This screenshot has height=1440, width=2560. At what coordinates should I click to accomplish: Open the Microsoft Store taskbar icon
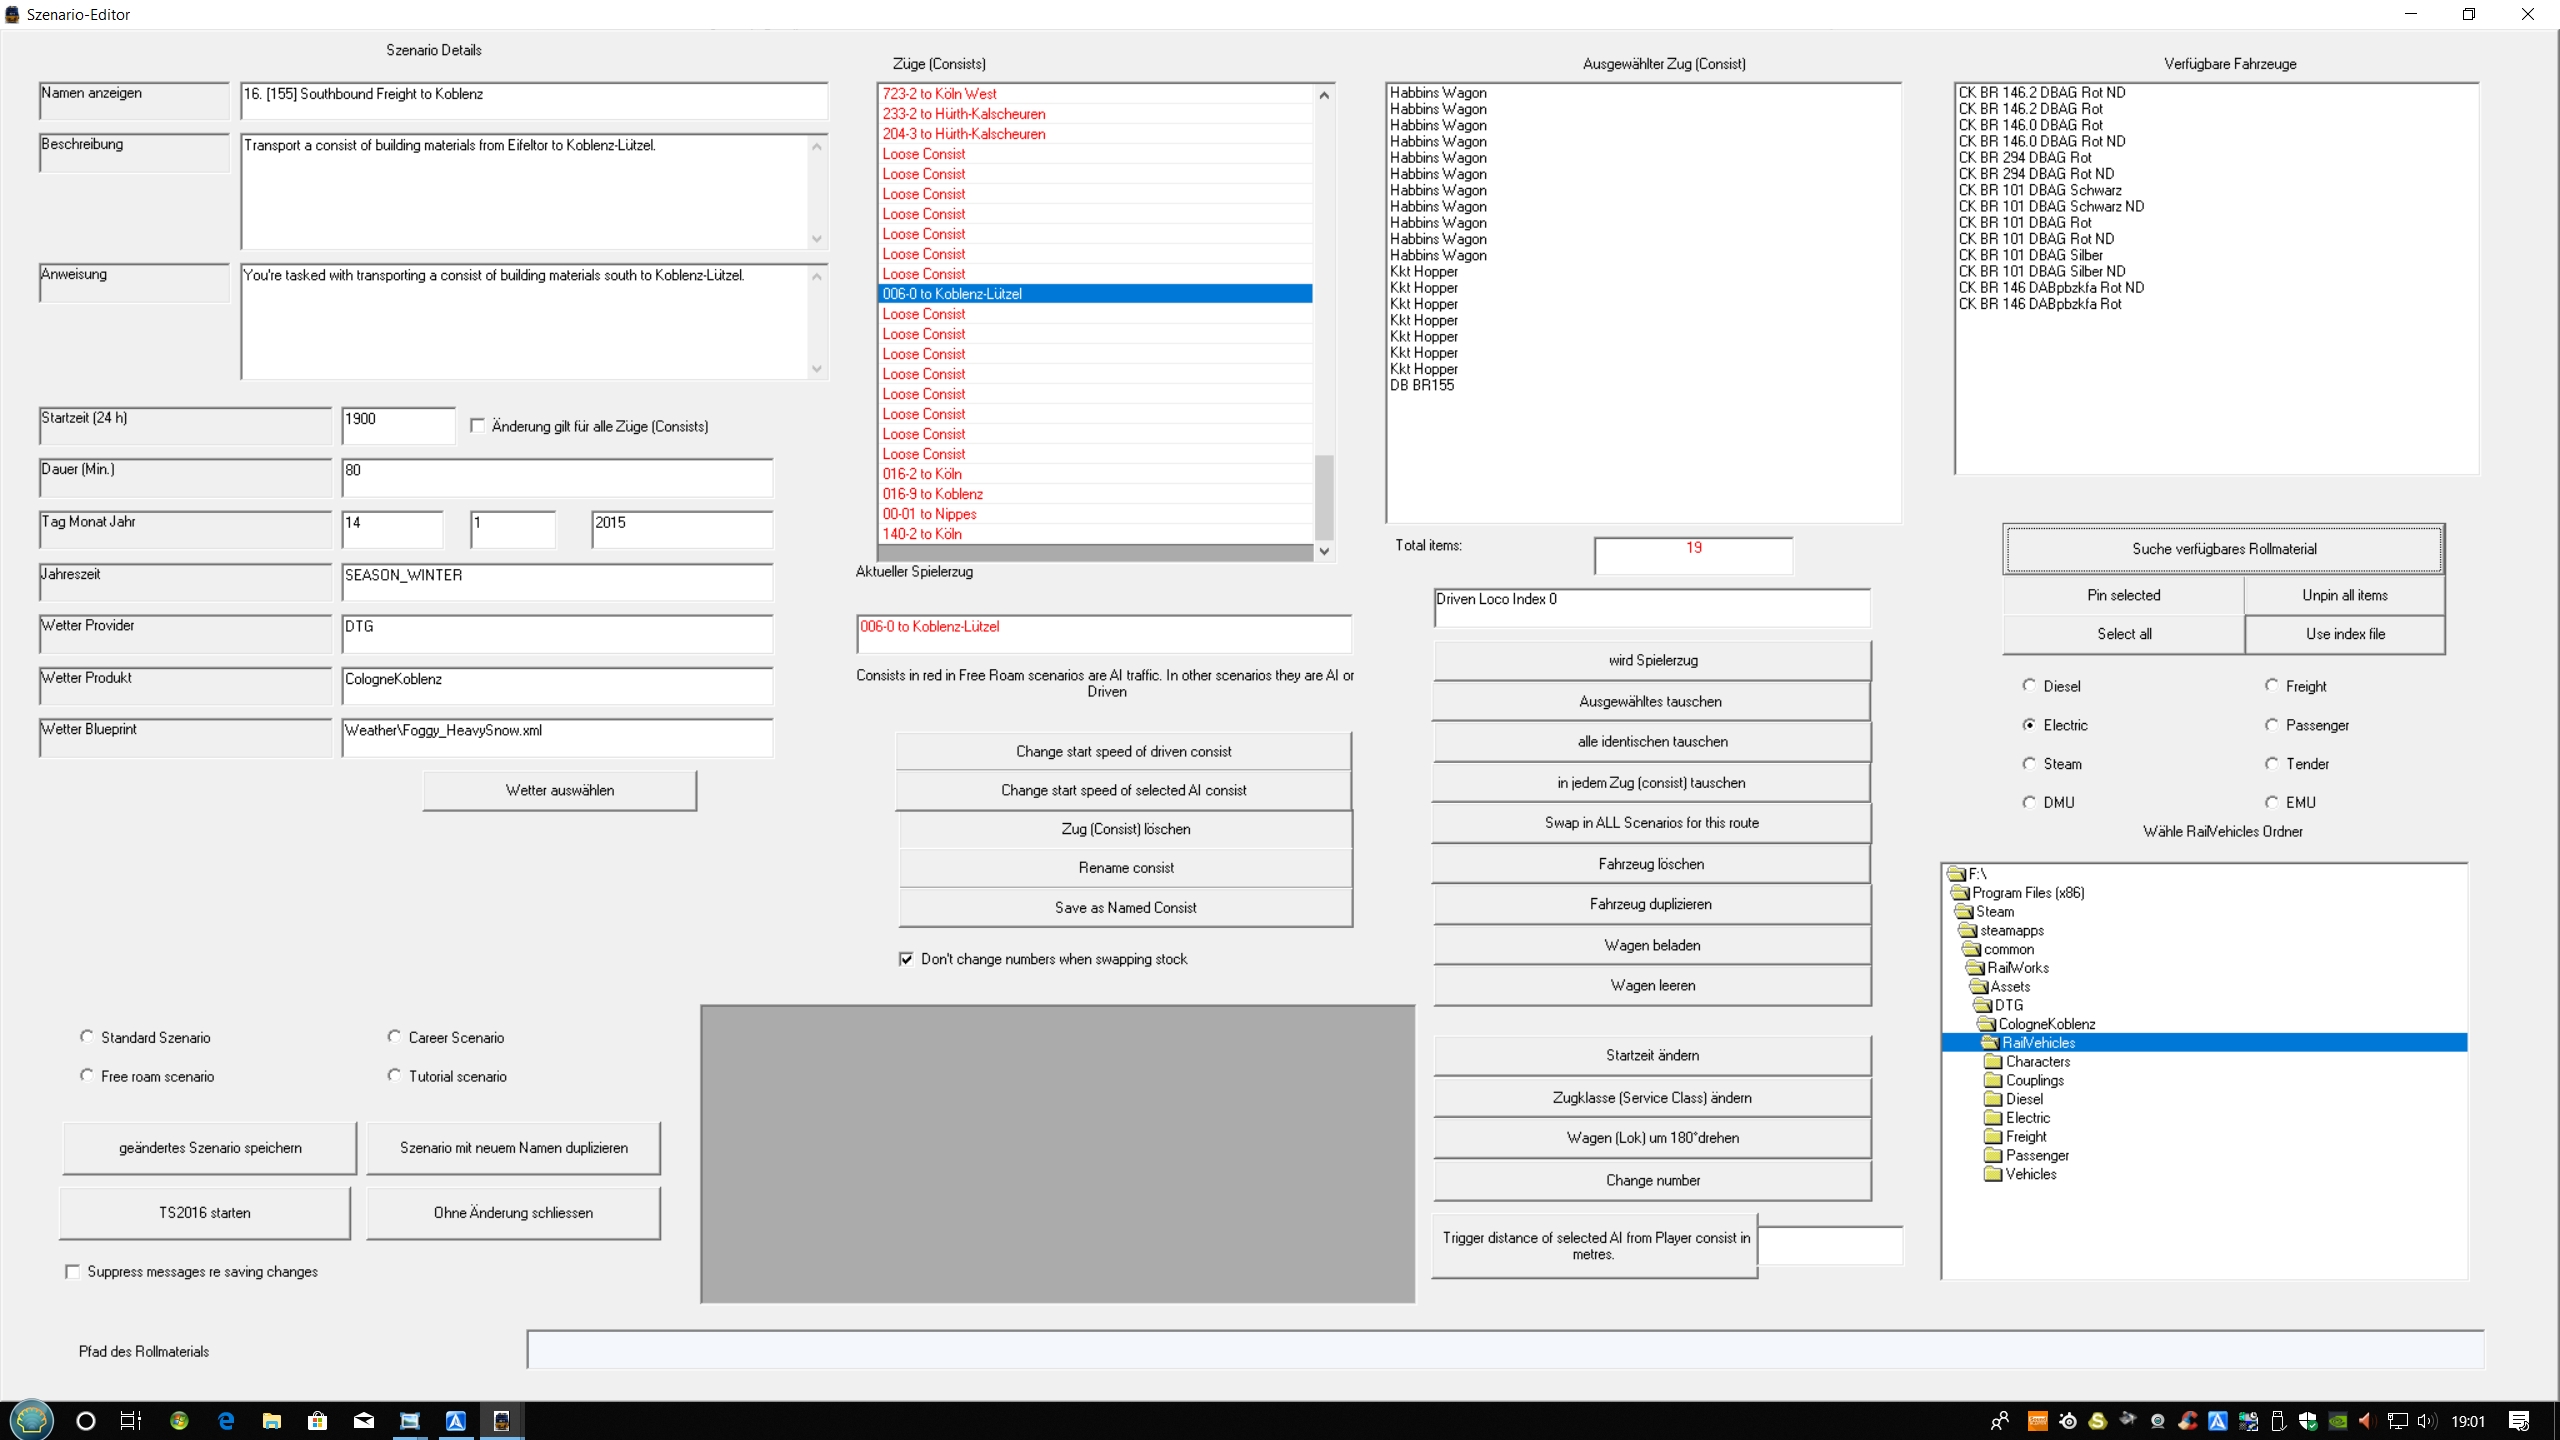318,1421
